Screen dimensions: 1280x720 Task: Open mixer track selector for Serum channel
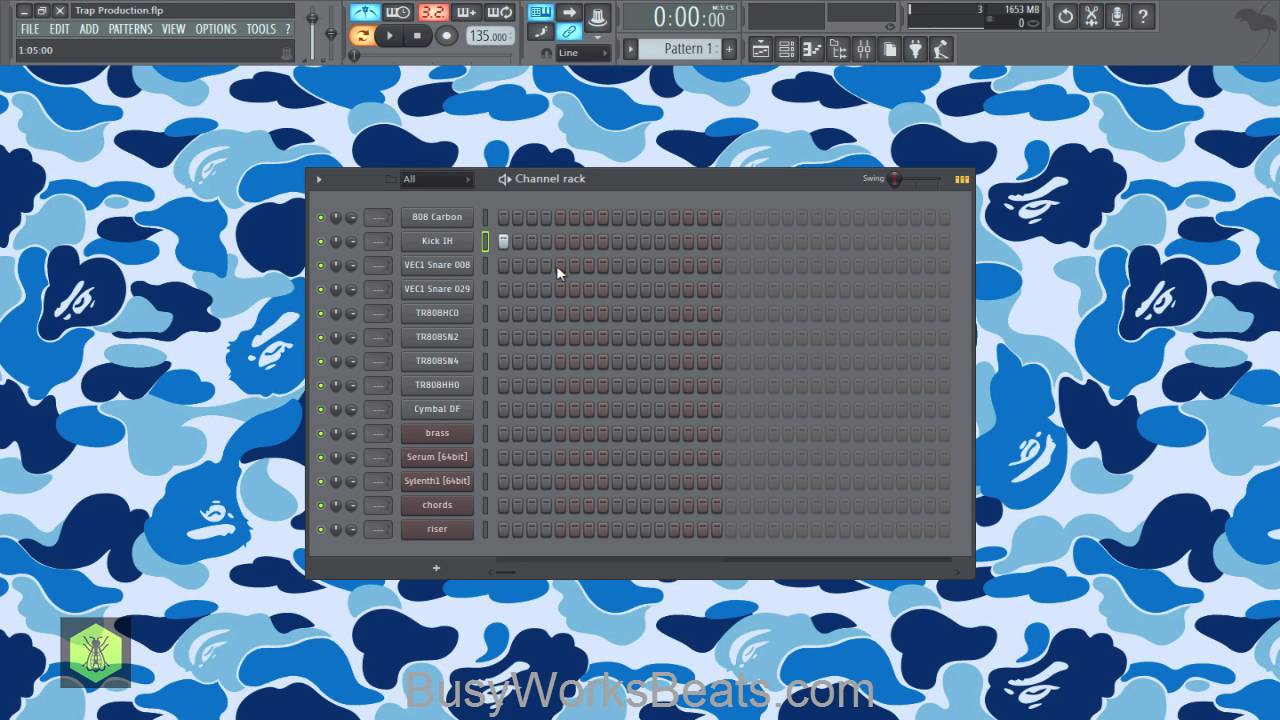point(377,457)
